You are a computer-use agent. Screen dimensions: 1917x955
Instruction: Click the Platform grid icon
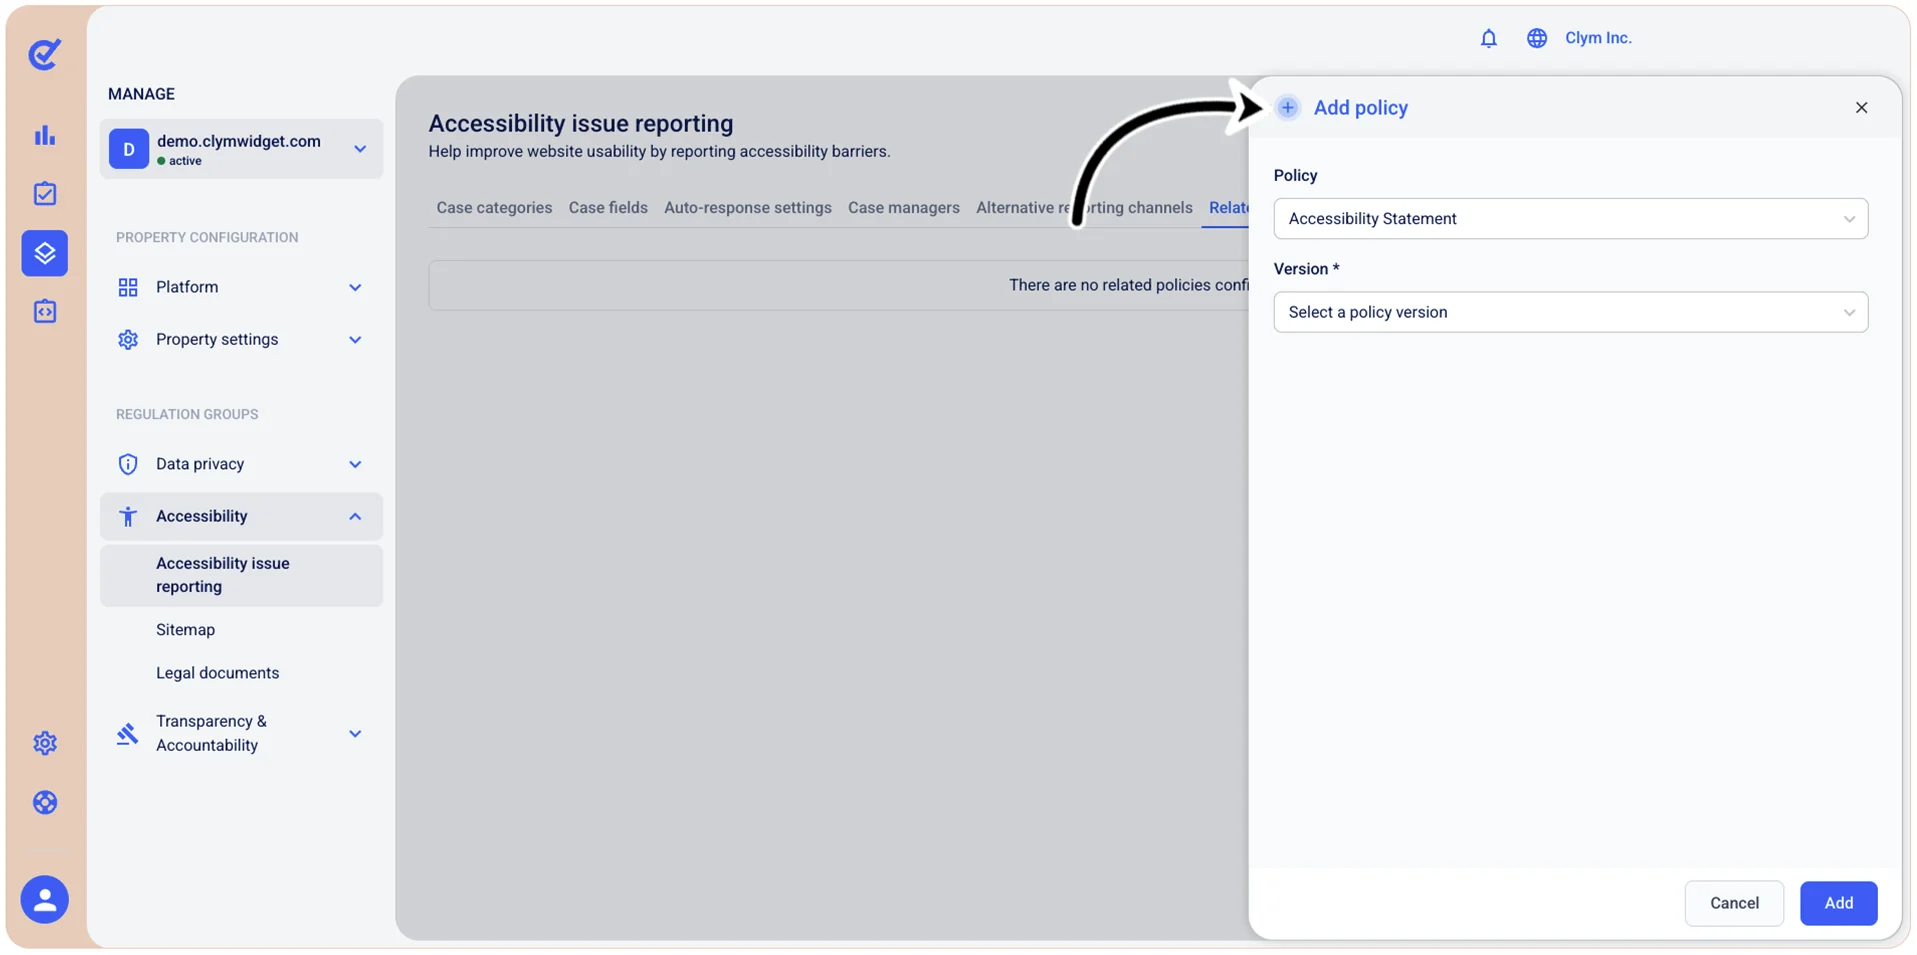128,288
